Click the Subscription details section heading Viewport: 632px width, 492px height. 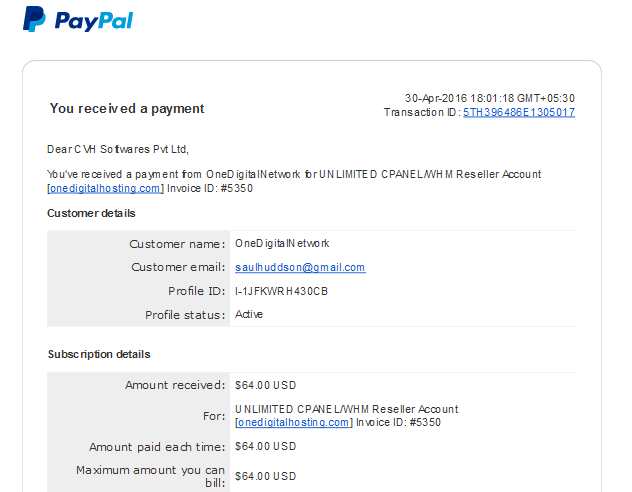(99, 354)
